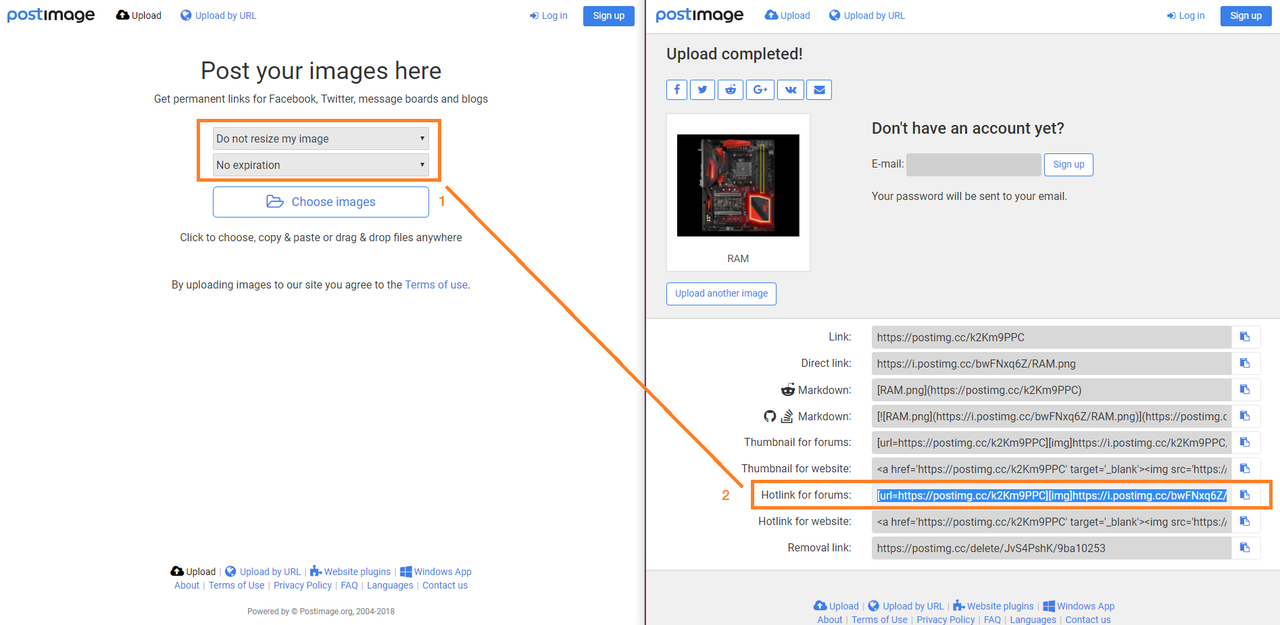Select the Removal link field
Screen dimensions: 1280x625
pyautogui.click(x=1052, y=548)
